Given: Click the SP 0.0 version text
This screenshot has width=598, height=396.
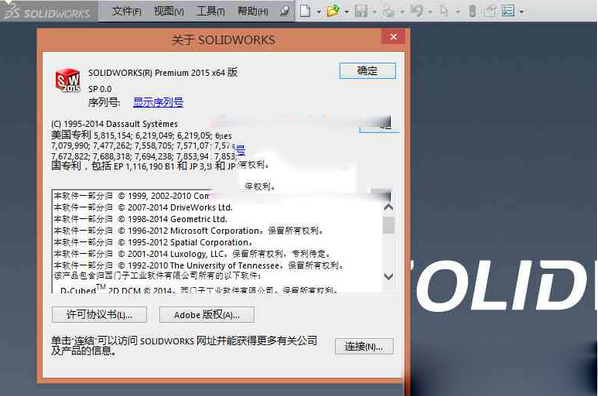Looking at the screenshot, I should (x=100, y=89).
